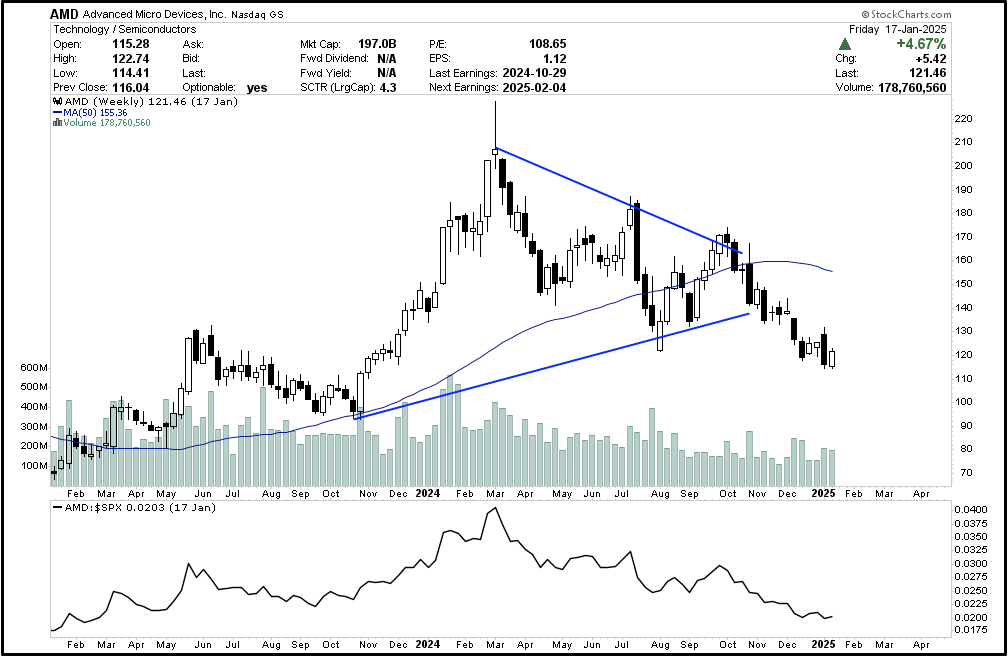Click the Fwd Yield N/A value
This screenshot has height=656, width=1008.
click(386, 73)
